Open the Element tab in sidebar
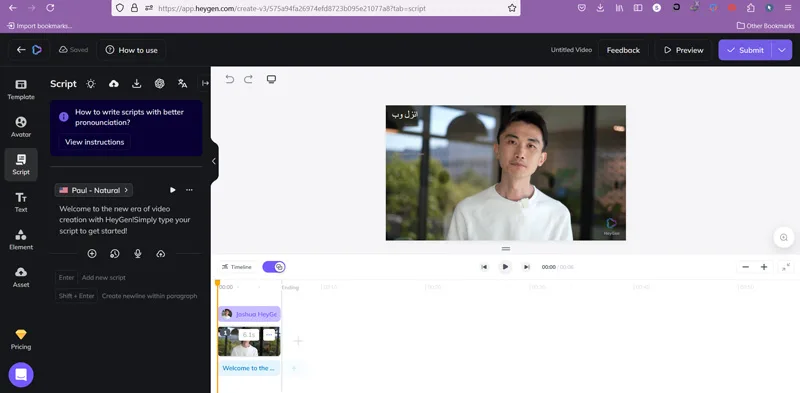The image size is (800, 393). [21, 240]
